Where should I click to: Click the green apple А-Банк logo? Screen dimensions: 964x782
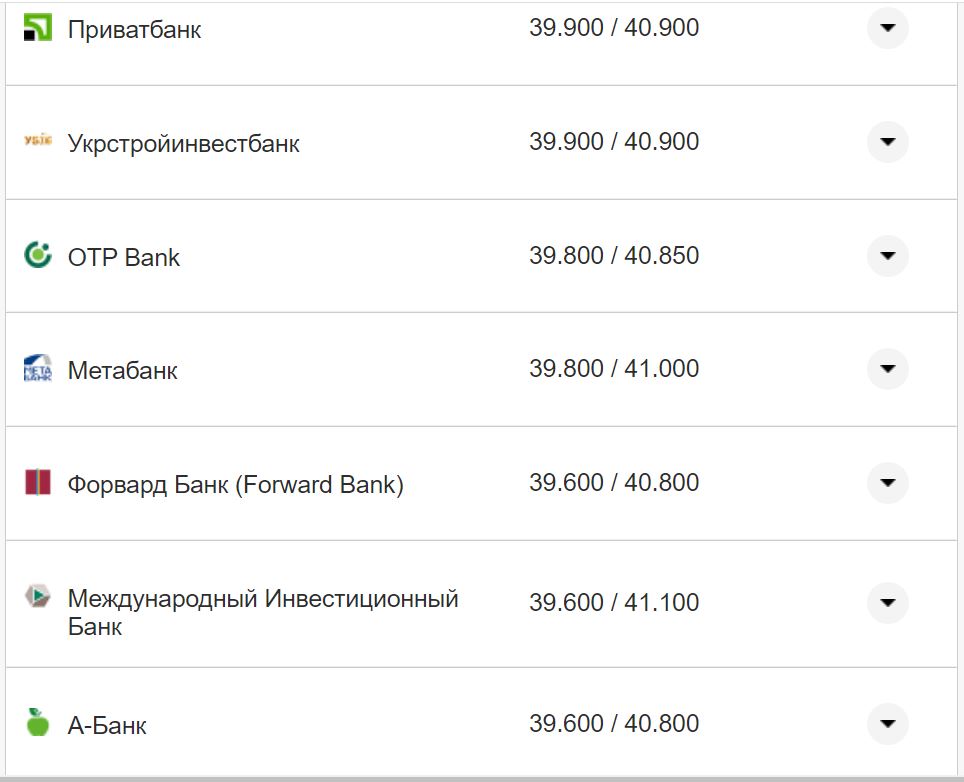pos(36,722)
